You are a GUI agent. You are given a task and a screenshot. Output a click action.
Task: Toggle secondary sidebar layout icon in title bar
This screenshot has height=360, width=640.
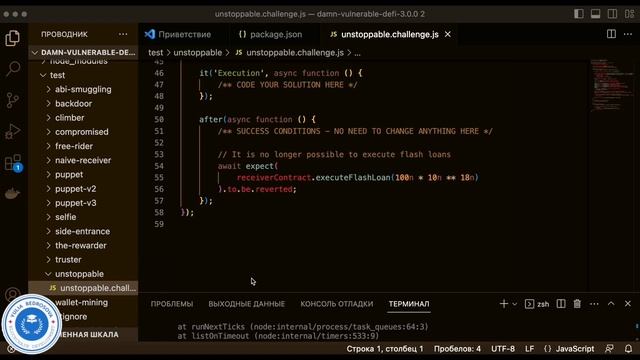pos(612,14)
